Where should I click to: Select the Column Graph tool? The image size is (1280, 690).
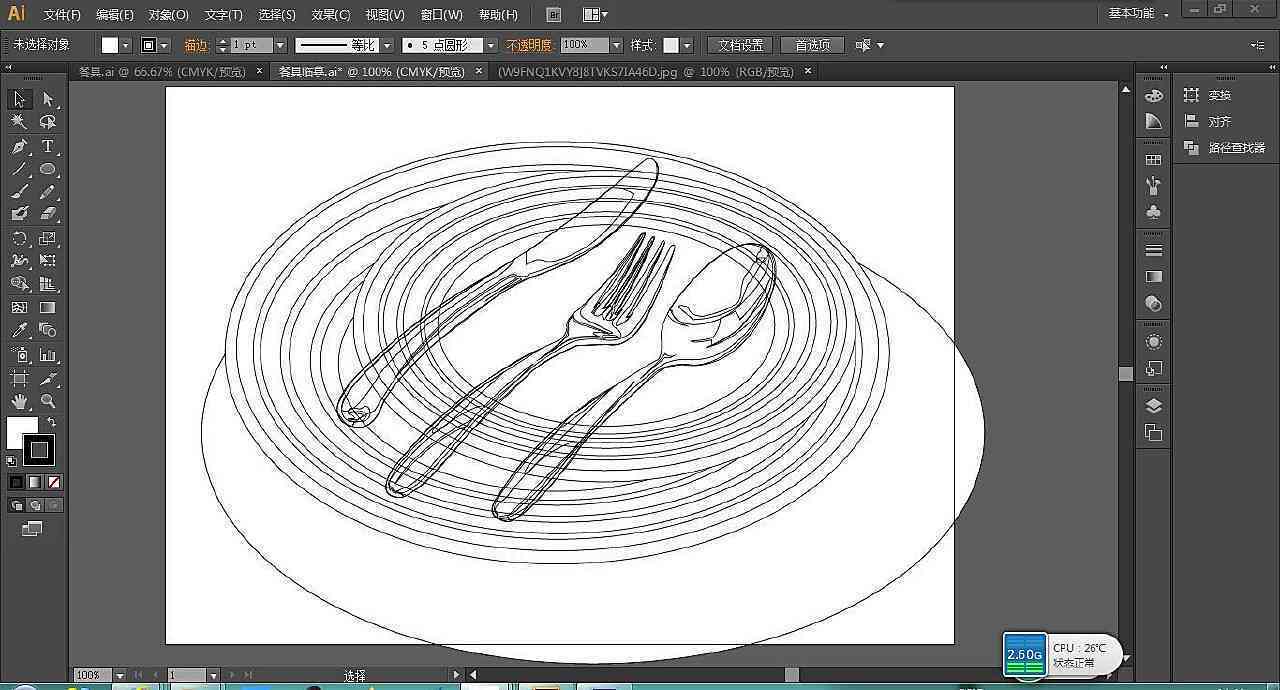[x=47, y=355]
